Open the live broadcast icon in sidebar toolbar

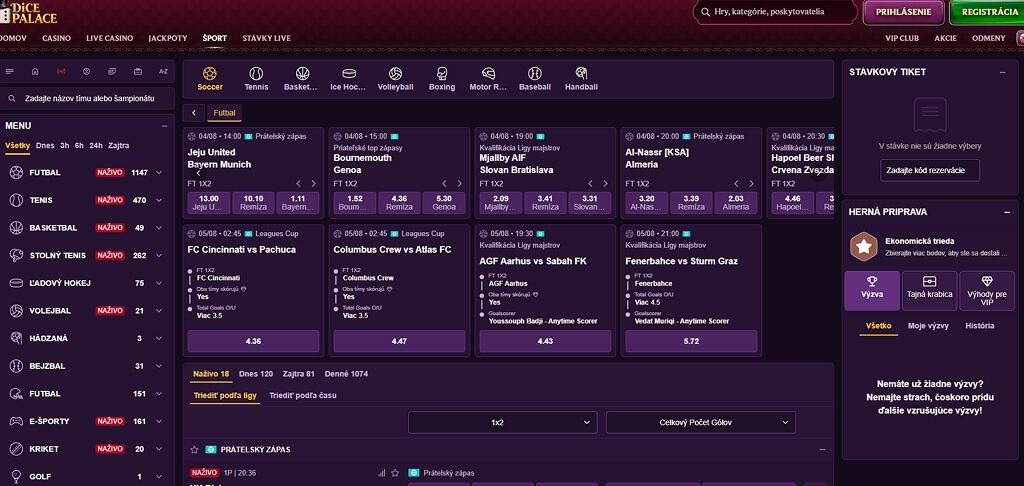(x=61, y=72)
